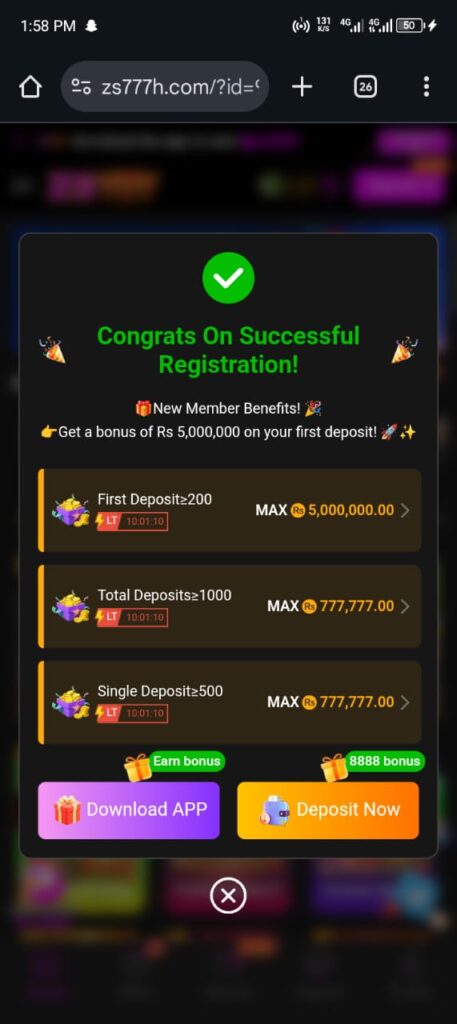Tap the site settings icon in address bar
The image size is (457, 1024).
click(81, 87)
